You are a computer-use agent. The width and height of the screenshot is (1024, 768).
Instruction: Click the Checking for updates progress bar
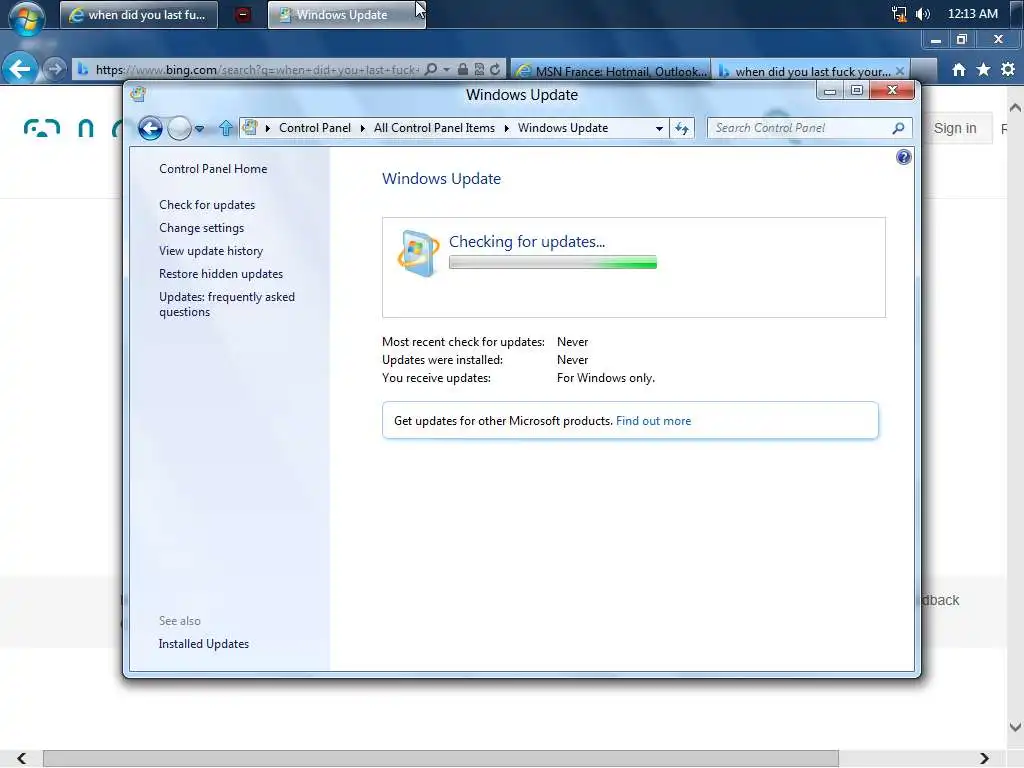tap(552, 263)
